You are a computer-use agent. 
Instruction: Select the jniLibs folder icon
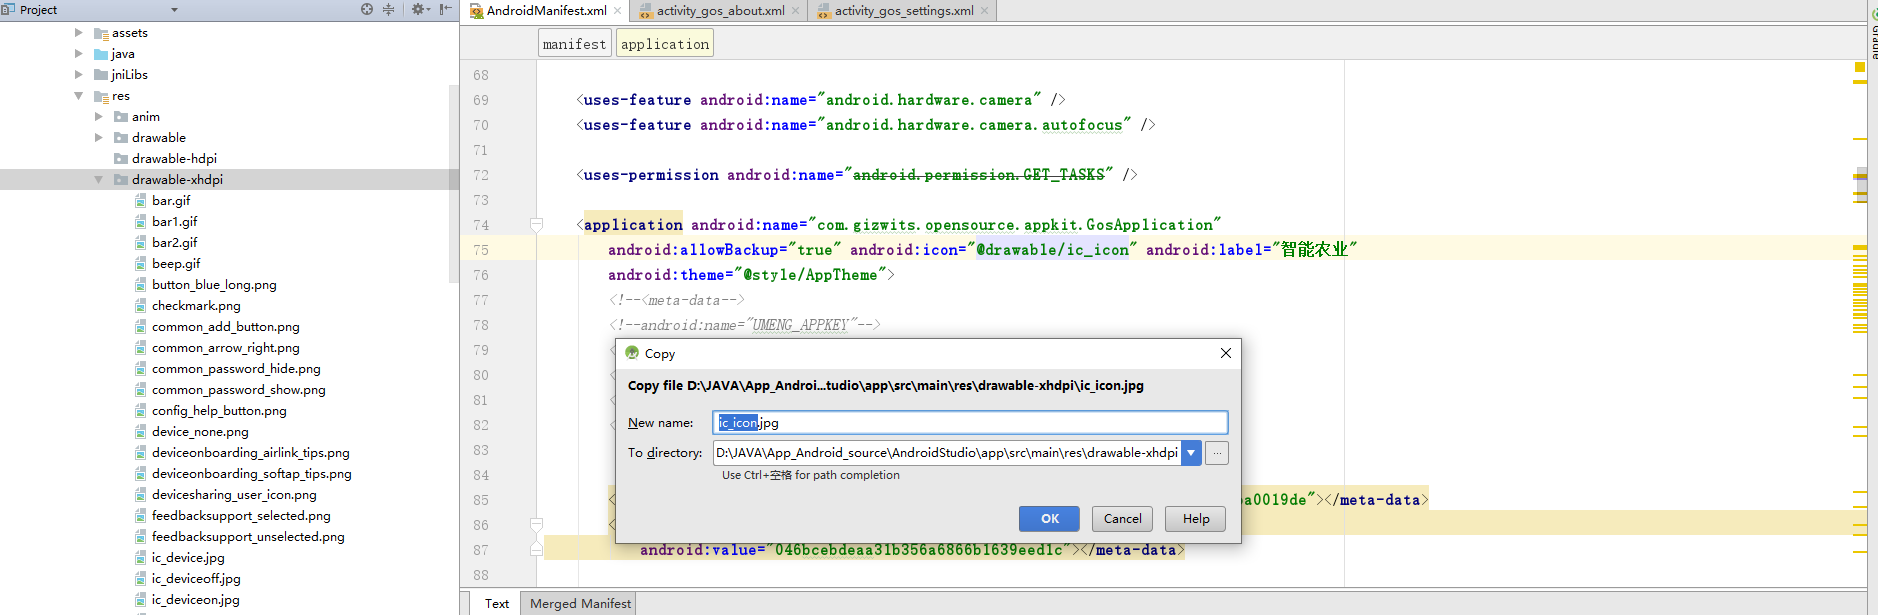point(101,75)
